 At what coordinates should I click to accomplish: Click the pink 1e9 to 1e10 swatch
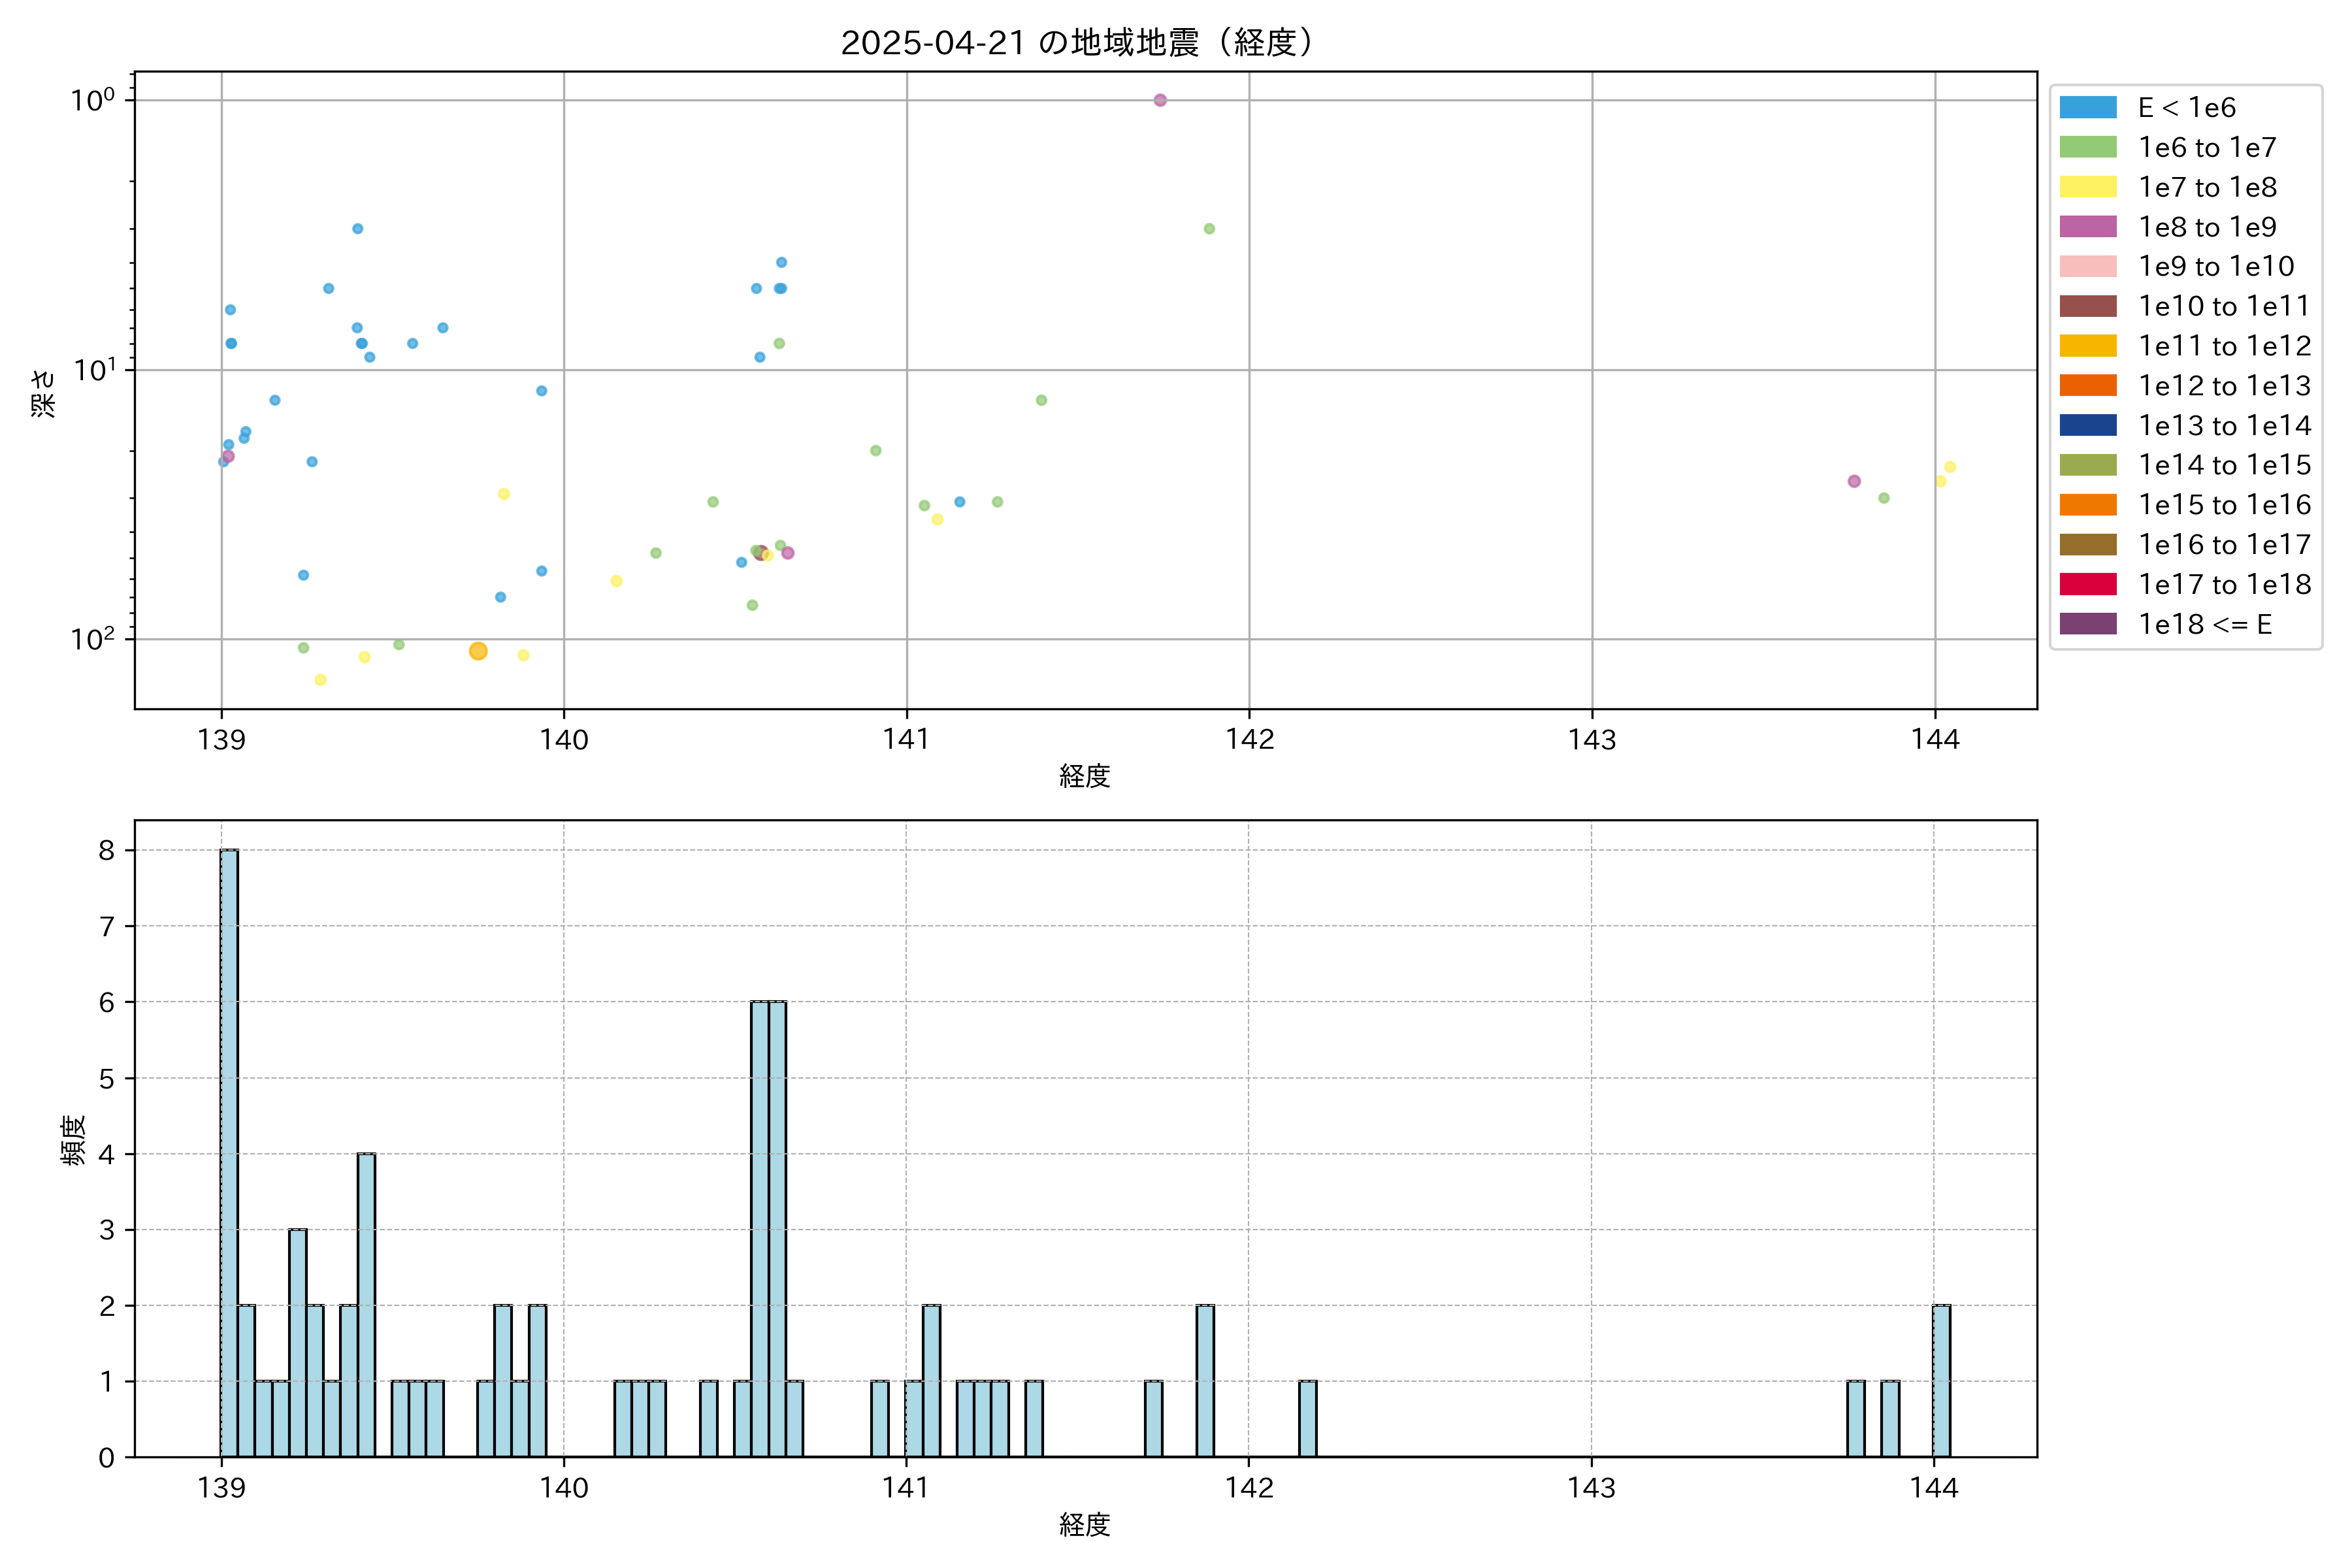2087,266
